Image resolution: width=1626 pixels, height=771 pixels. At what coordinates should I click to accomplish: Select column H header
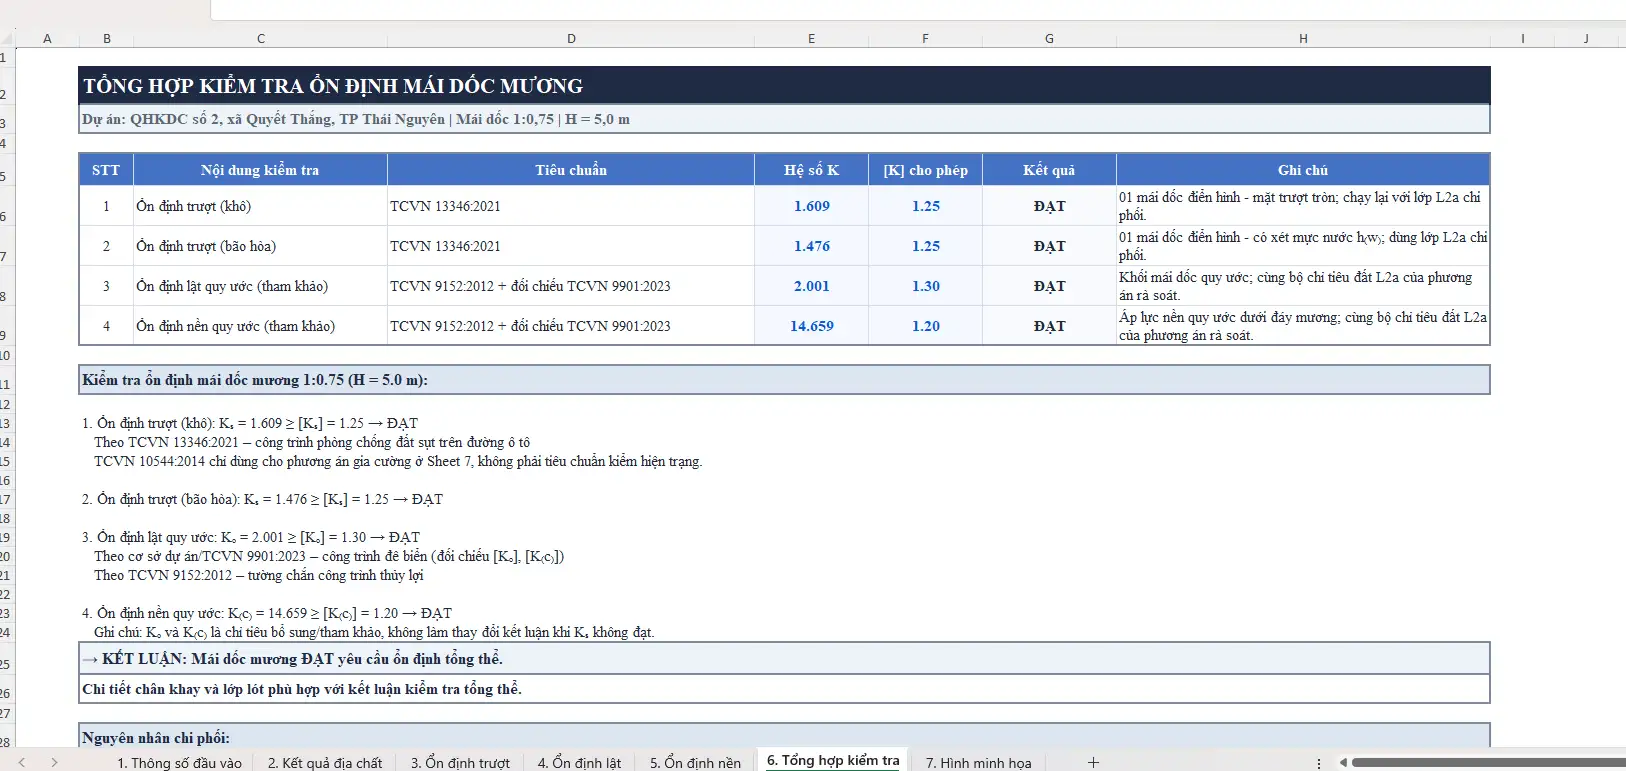pyautogui.click(x=1303, y=39)
